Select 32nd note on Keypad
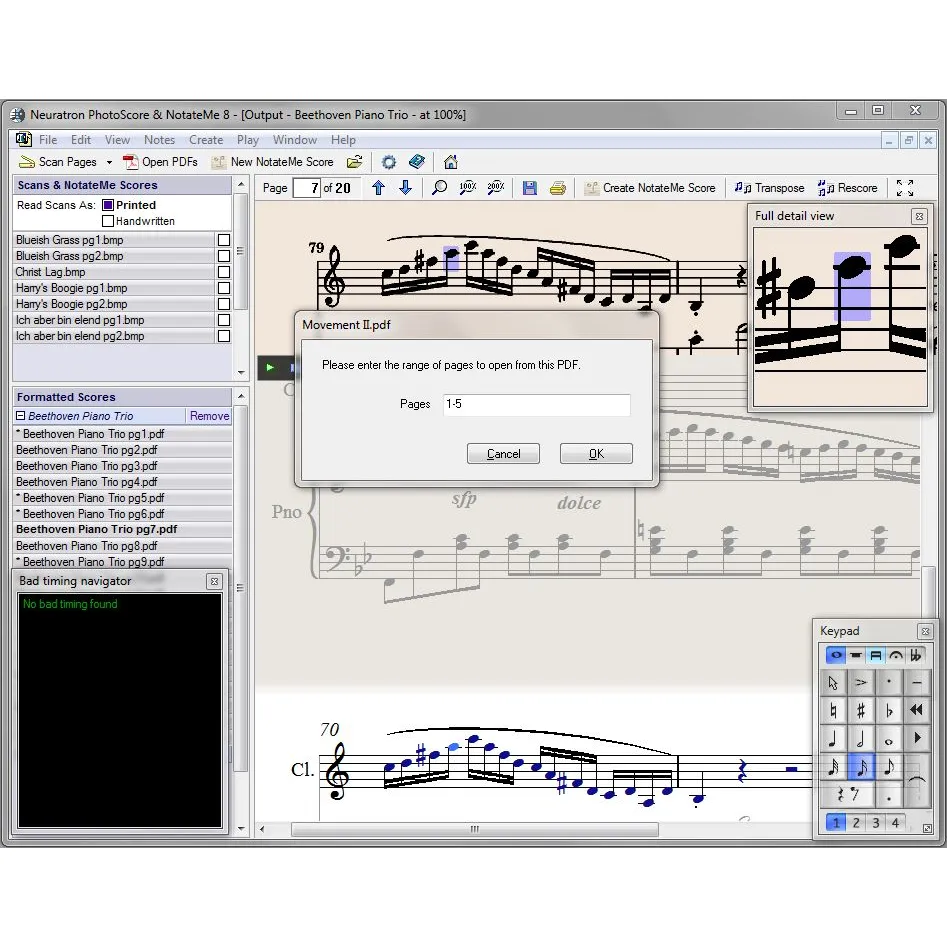947x947 pixels. 833,767
